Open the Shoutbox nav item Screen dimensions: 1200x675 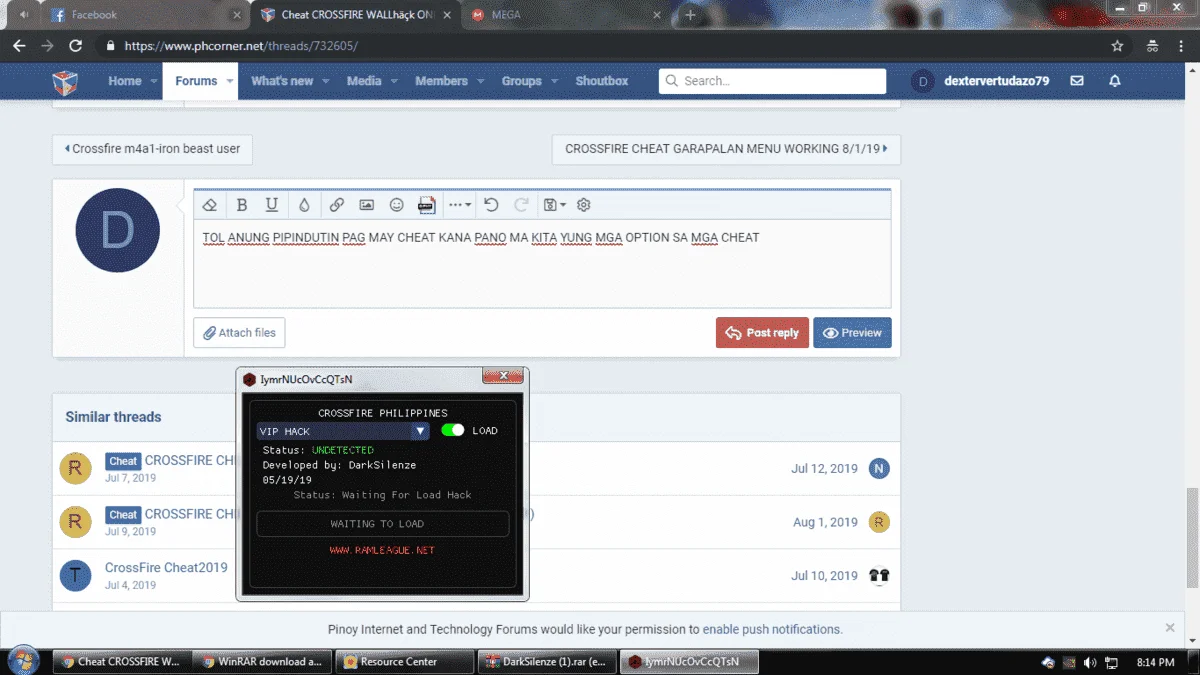click(602, 81)
